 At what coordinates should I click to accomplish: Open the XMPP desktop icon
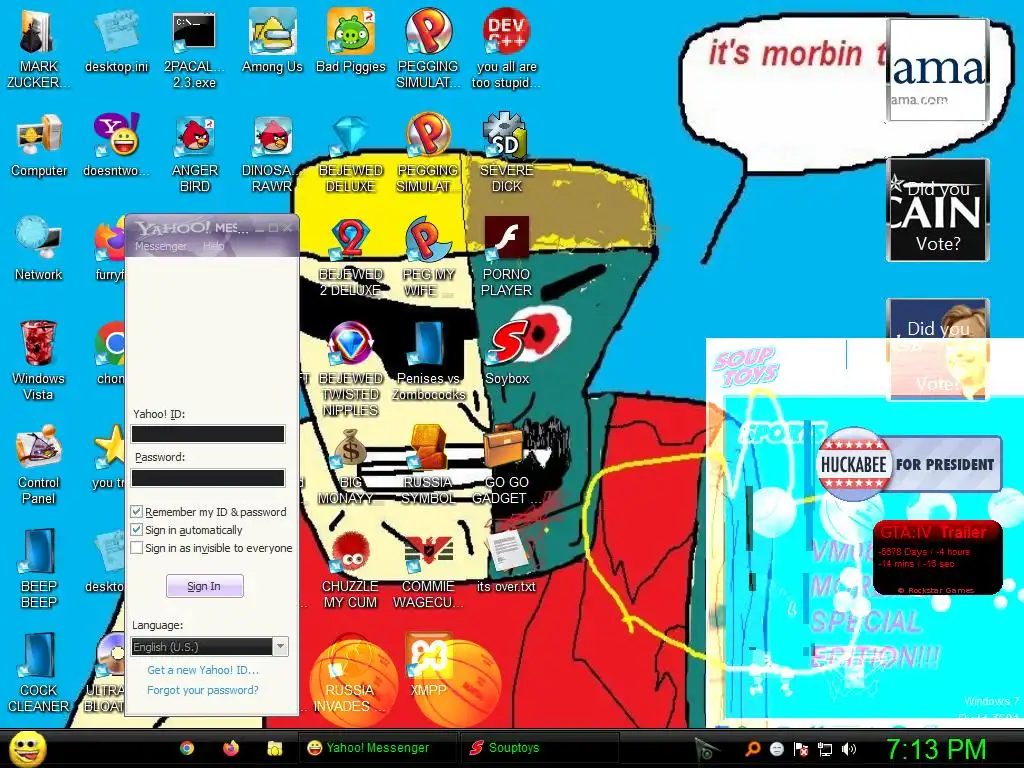coord(428,665)
